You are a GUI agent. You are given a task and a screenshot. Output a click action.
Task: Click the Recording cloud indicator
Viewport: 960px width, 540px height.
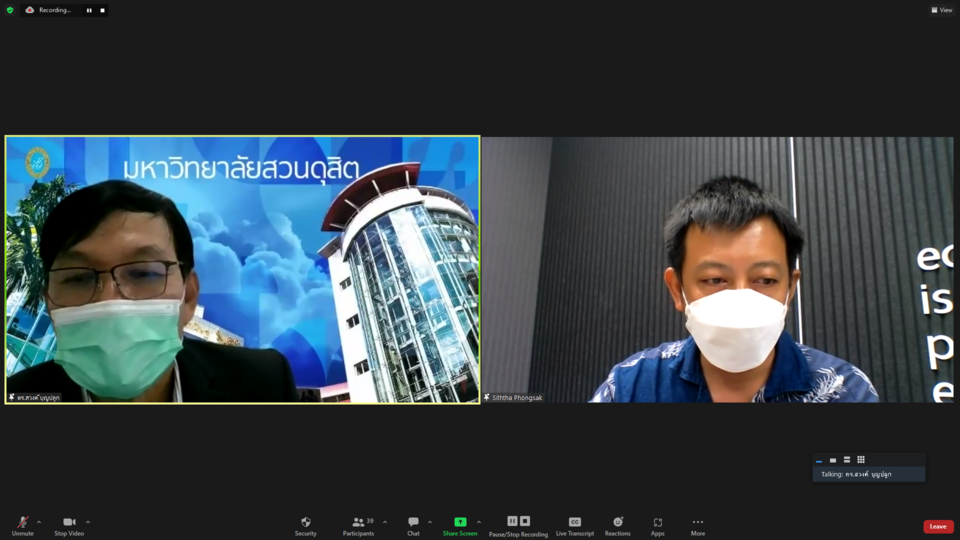(x=29, y=10)
